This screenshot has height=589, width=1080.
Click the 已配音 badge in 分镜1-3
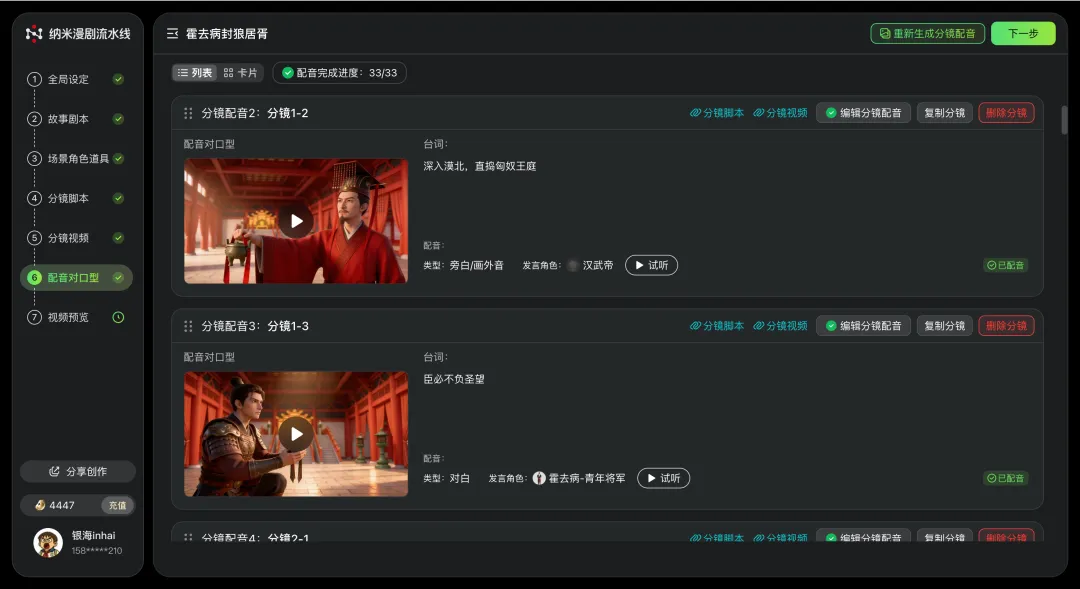tap(1006, 478)
